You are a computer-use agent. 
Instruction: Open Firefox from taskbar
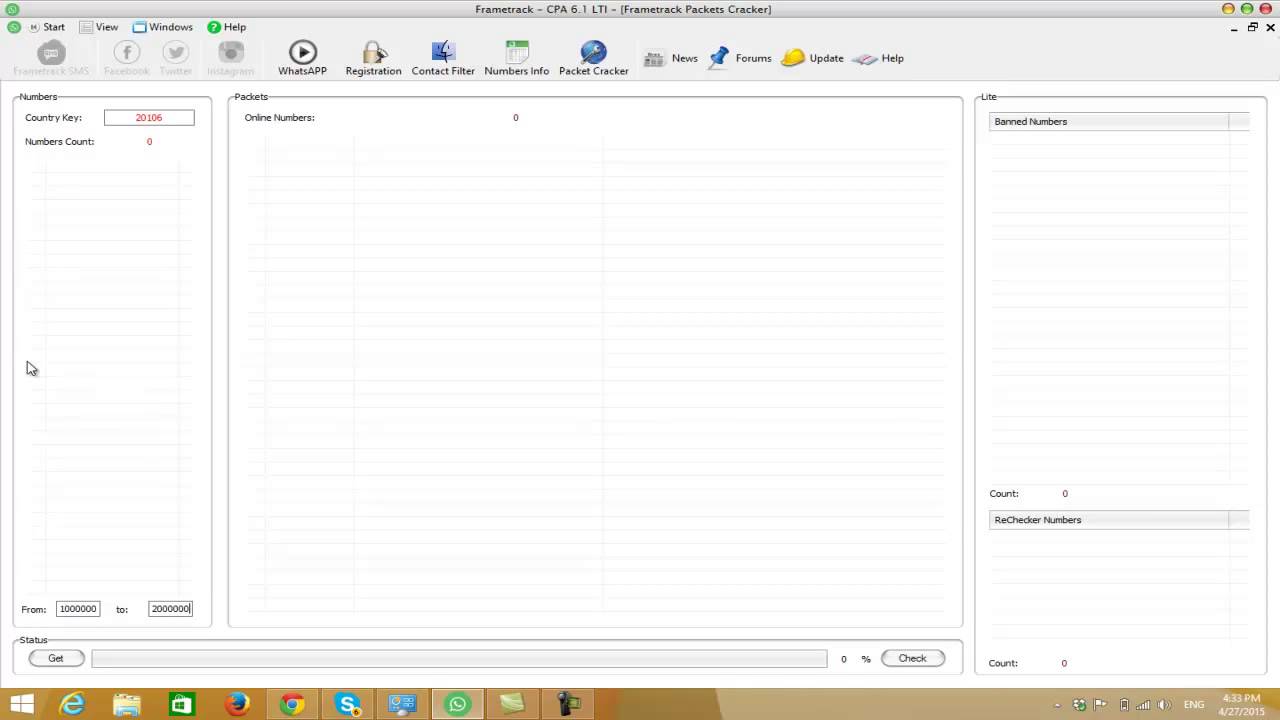(237, 704)
